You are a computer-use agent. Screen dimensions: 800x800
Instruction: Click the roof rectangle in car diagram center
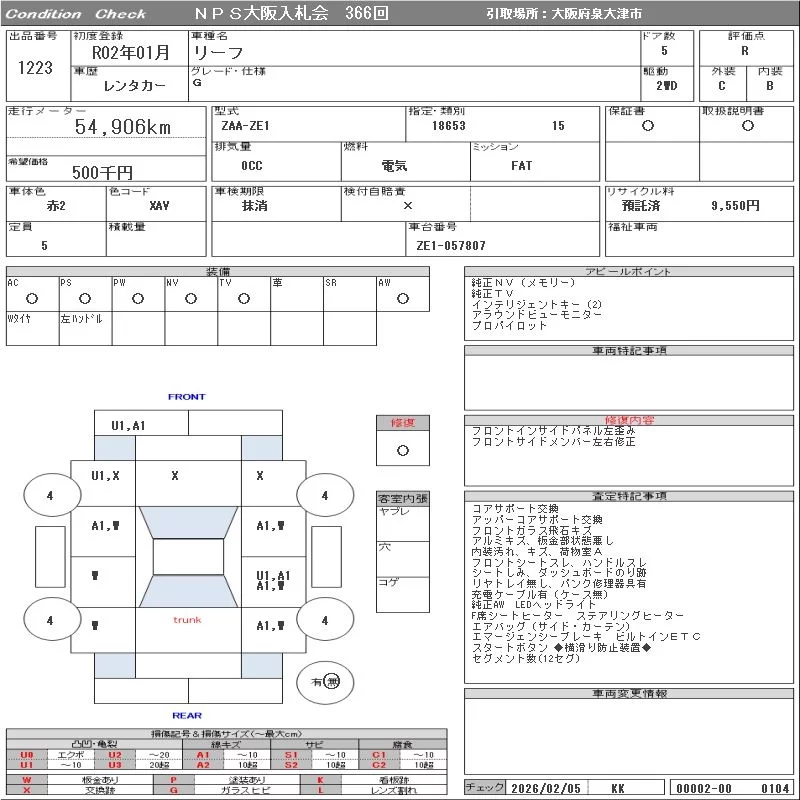pos(188,557)
